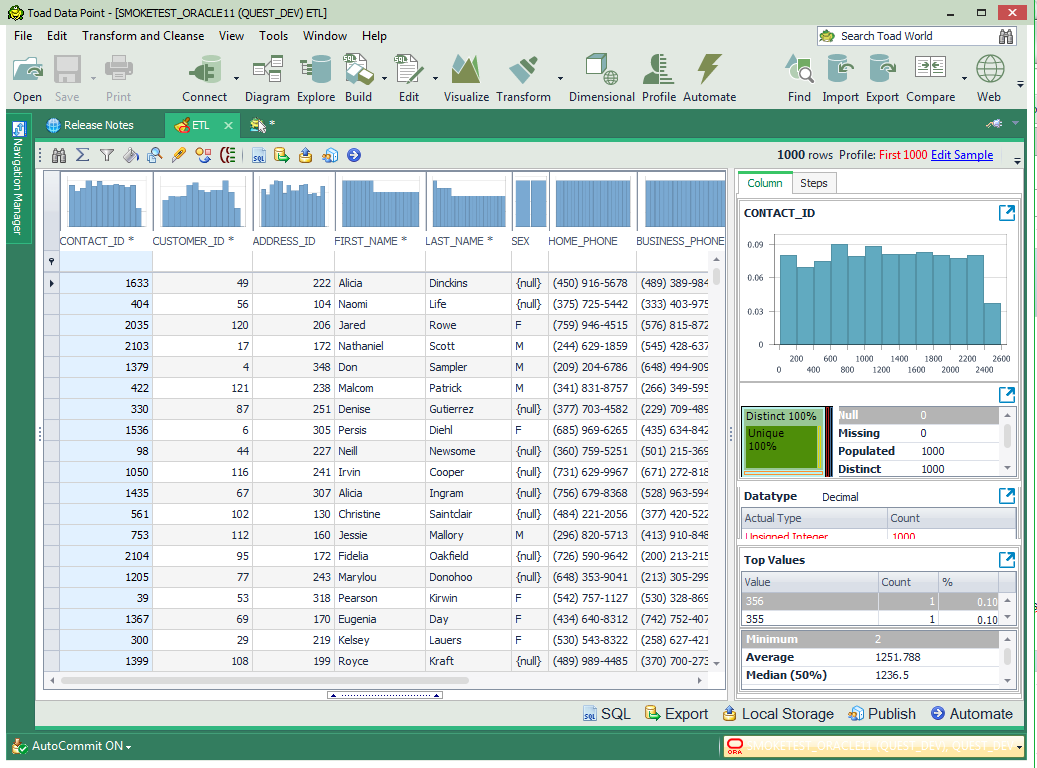This screenshot has height=768, width=1037.
Task: Open the Navigation Manager side panel
Action: click(18, 179)
